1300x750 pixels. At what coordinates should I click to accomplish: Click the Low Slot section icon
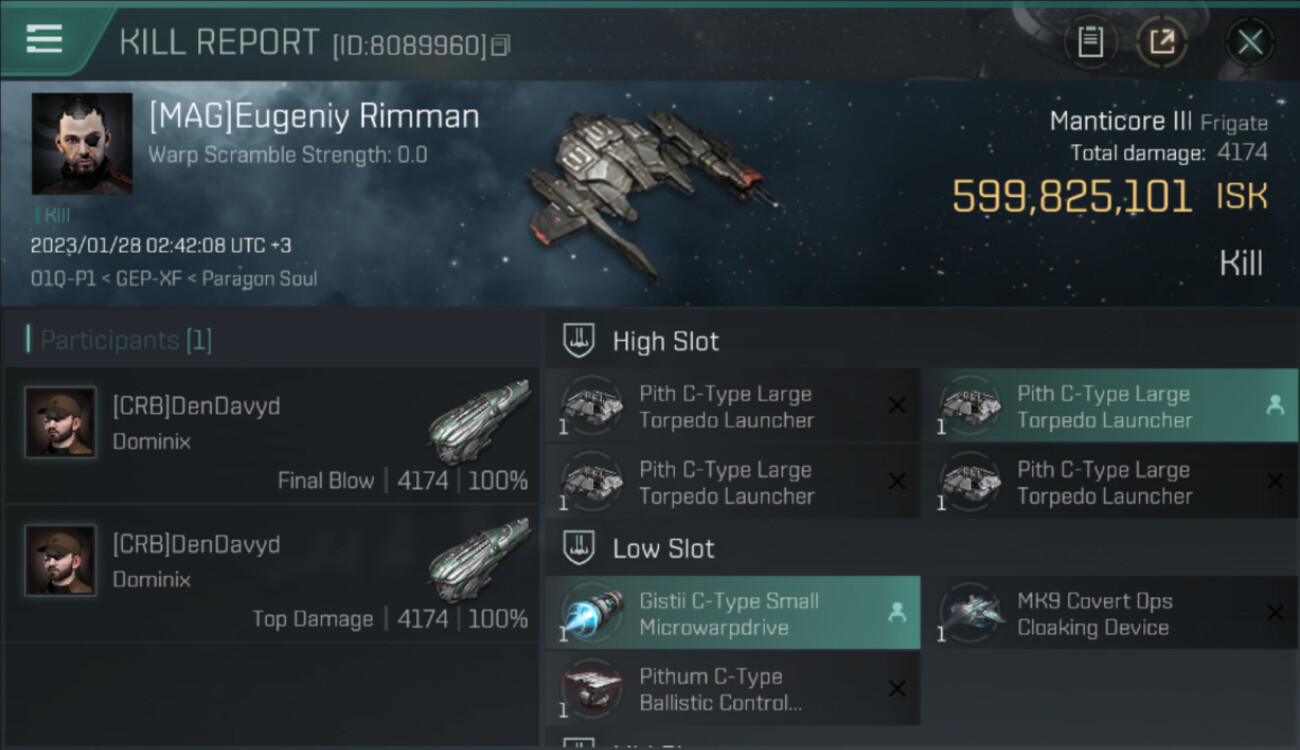click(579, 548)
